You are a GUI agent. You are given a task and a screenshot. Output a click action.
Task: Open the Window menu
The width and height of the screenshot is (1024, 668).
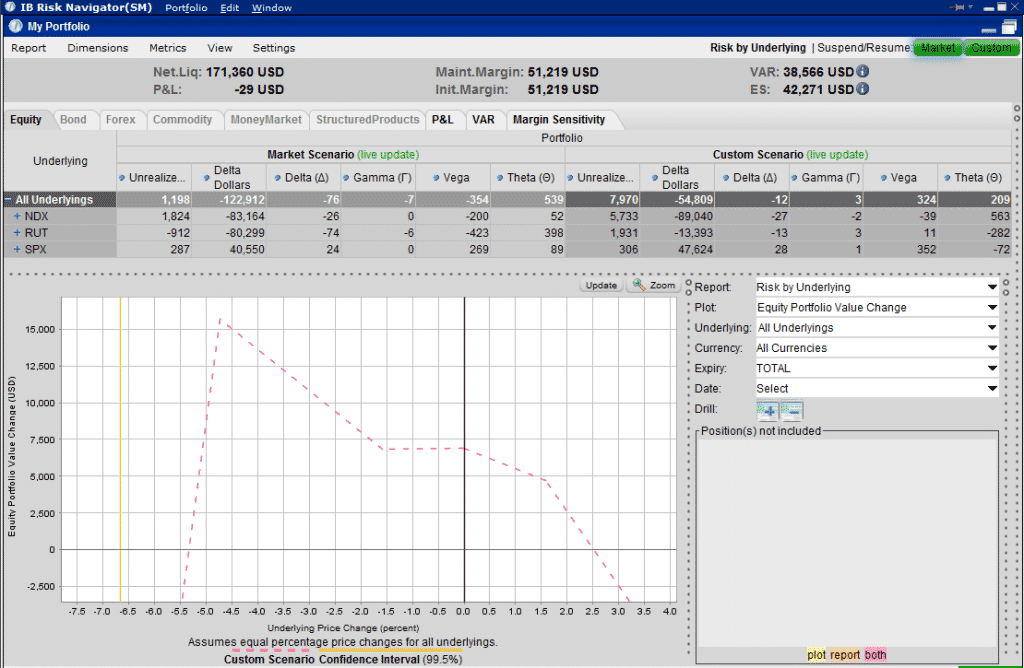[x=272, y=8]
